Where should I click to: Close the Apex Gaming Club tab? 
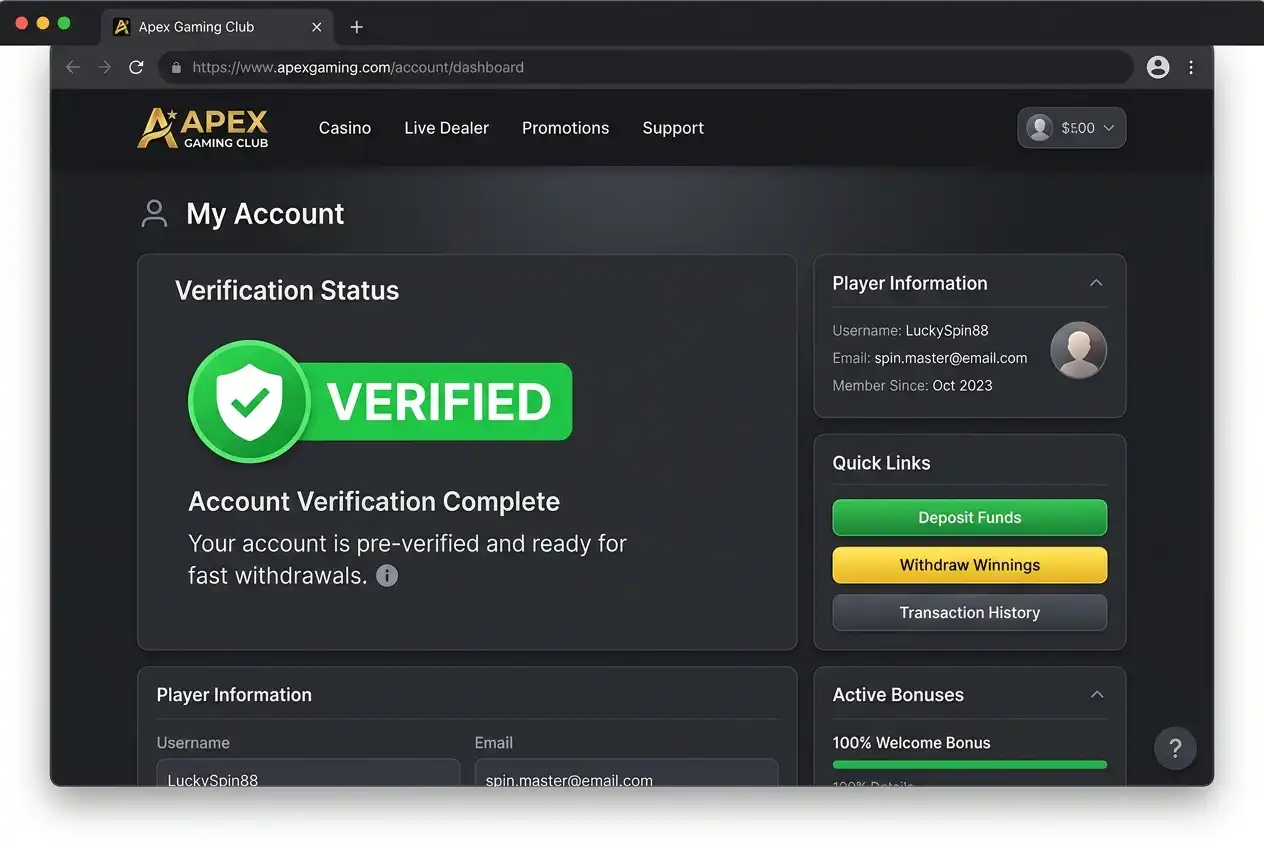tap(317, 27)
